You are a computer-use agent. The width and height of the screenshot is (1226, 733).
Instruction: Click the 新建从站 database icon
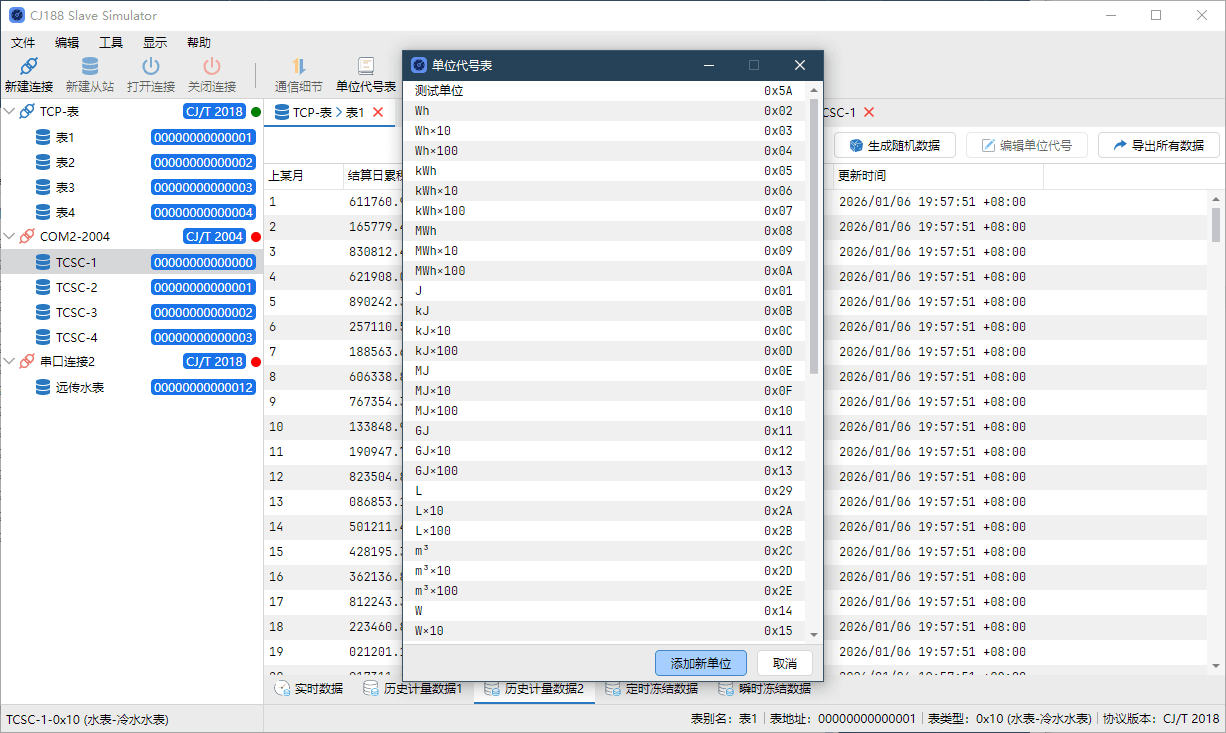click(x=90, y=67)
